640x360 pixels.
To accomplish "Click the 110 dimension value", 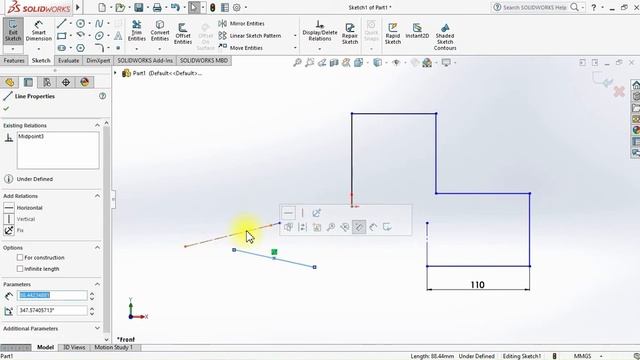I will pyautogui.click(x=478, y=284).
